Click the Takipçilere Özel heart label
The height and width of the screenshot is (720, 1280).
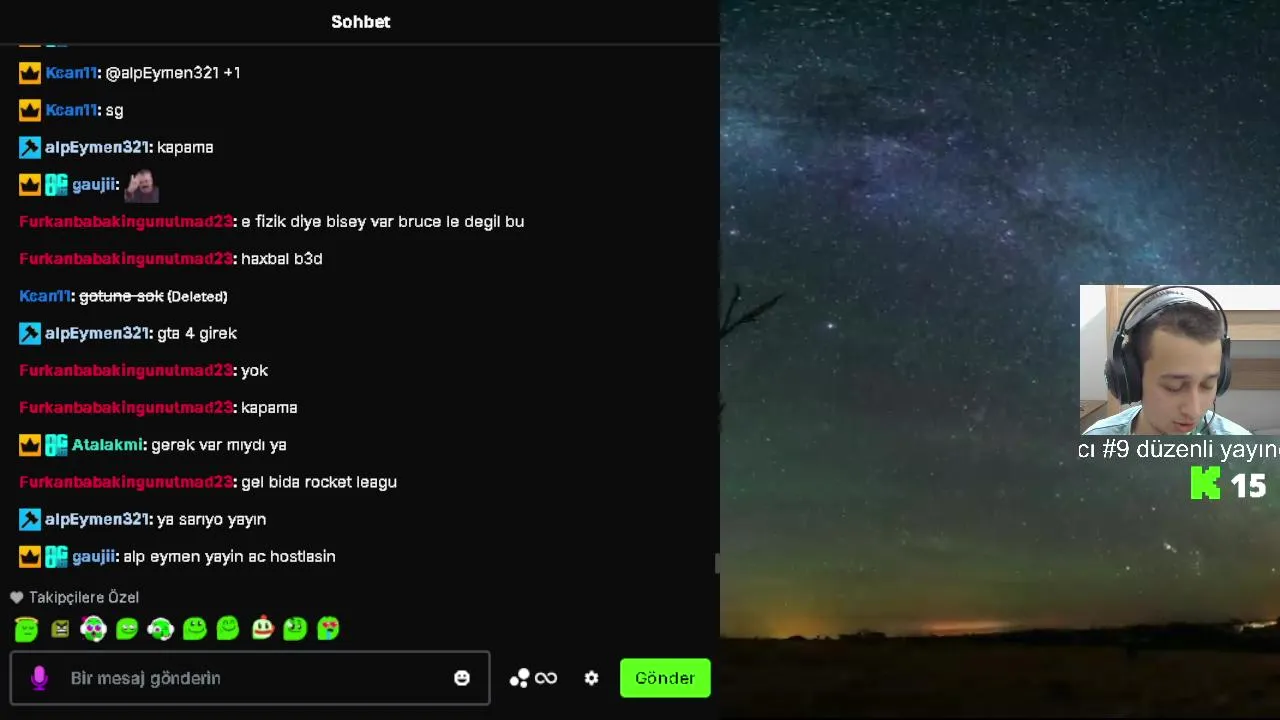pos(75,597)
